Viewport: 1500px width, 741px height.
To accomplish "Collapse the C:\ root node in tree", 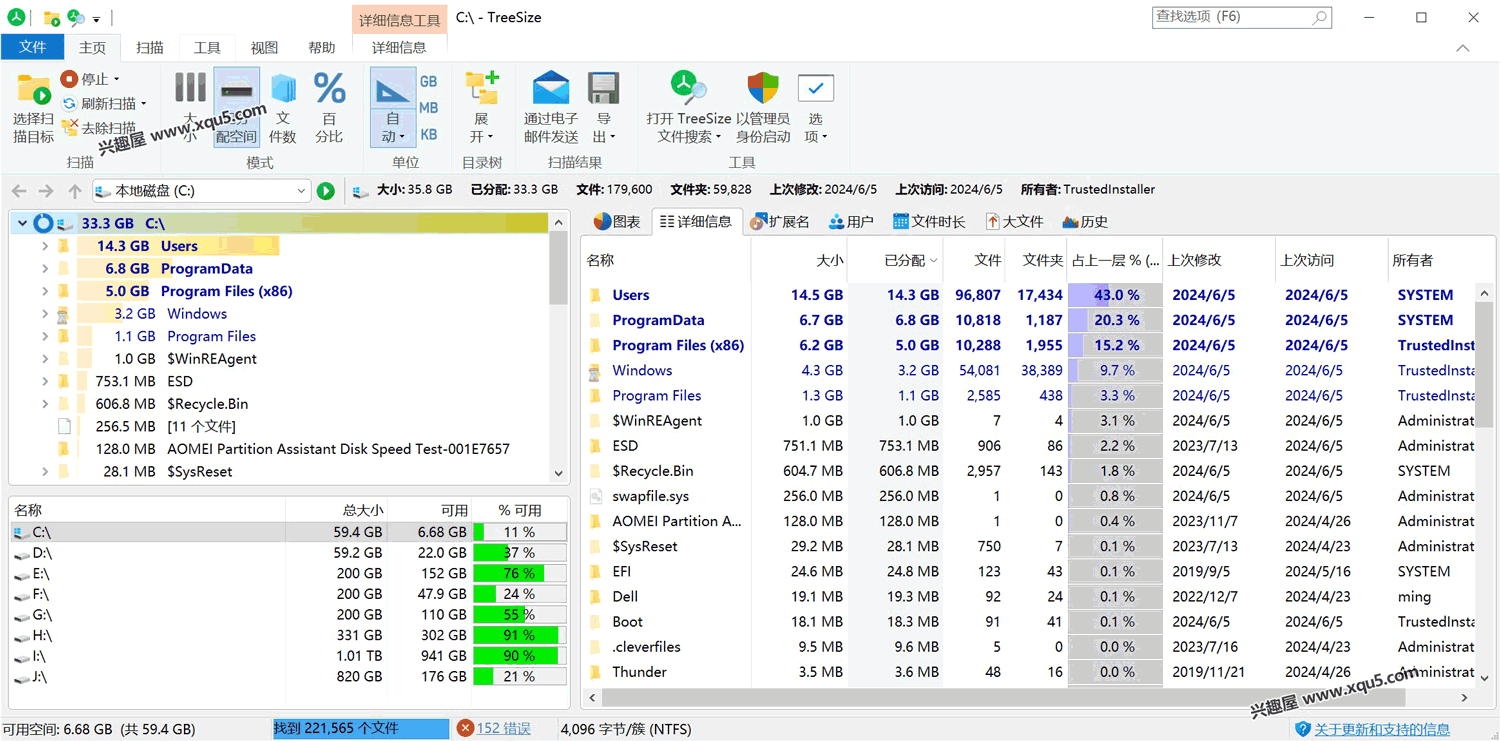I will [22, 224].
